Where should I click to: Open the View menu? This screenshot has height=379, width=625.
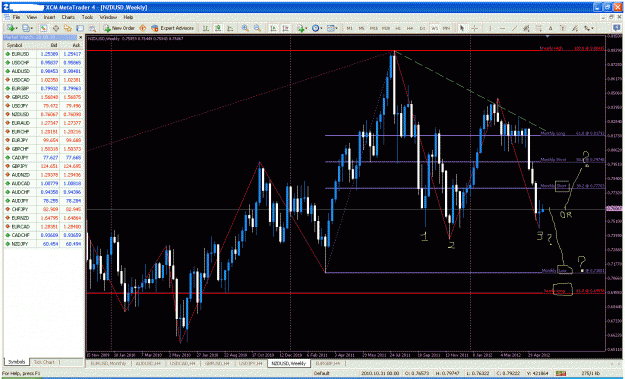pos(31,18)
